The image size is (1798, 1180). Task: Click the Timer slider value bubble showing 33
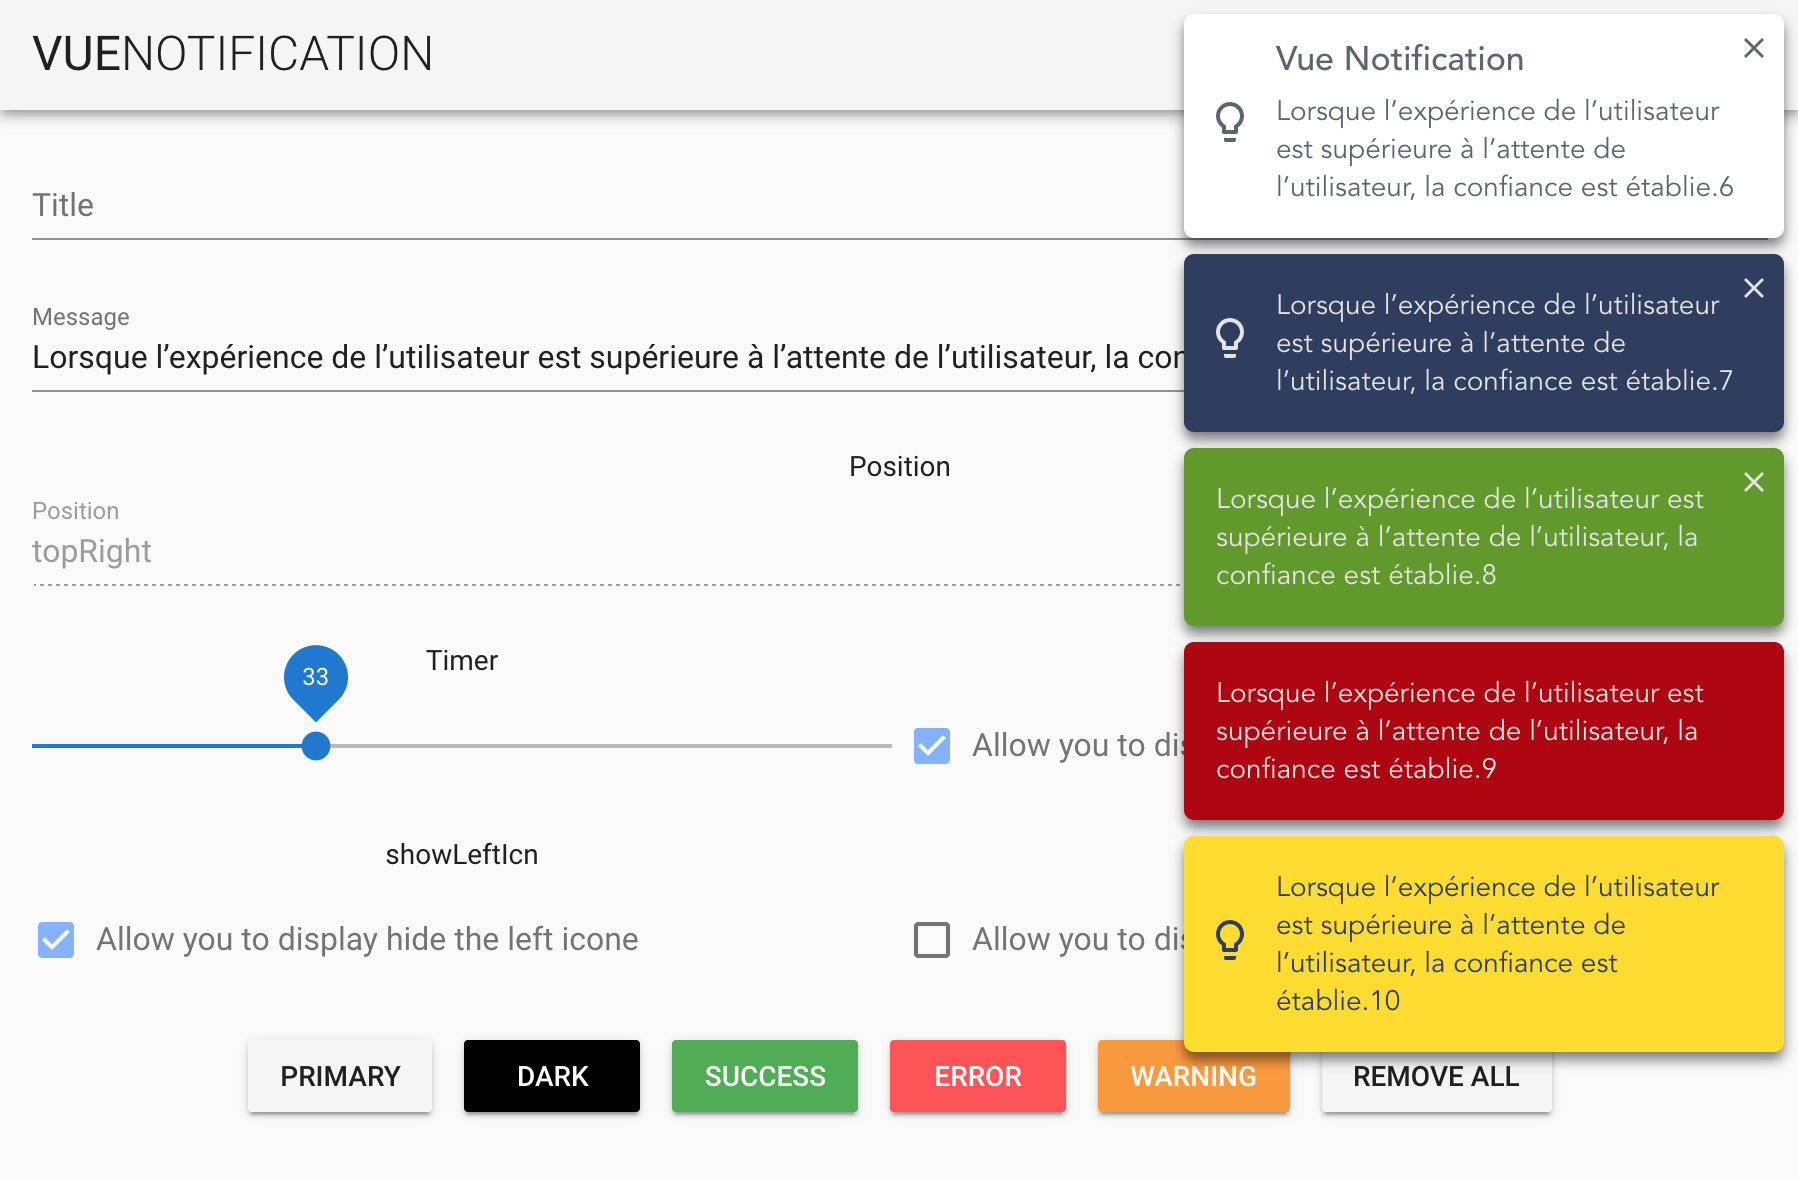[x=316, y=677]
